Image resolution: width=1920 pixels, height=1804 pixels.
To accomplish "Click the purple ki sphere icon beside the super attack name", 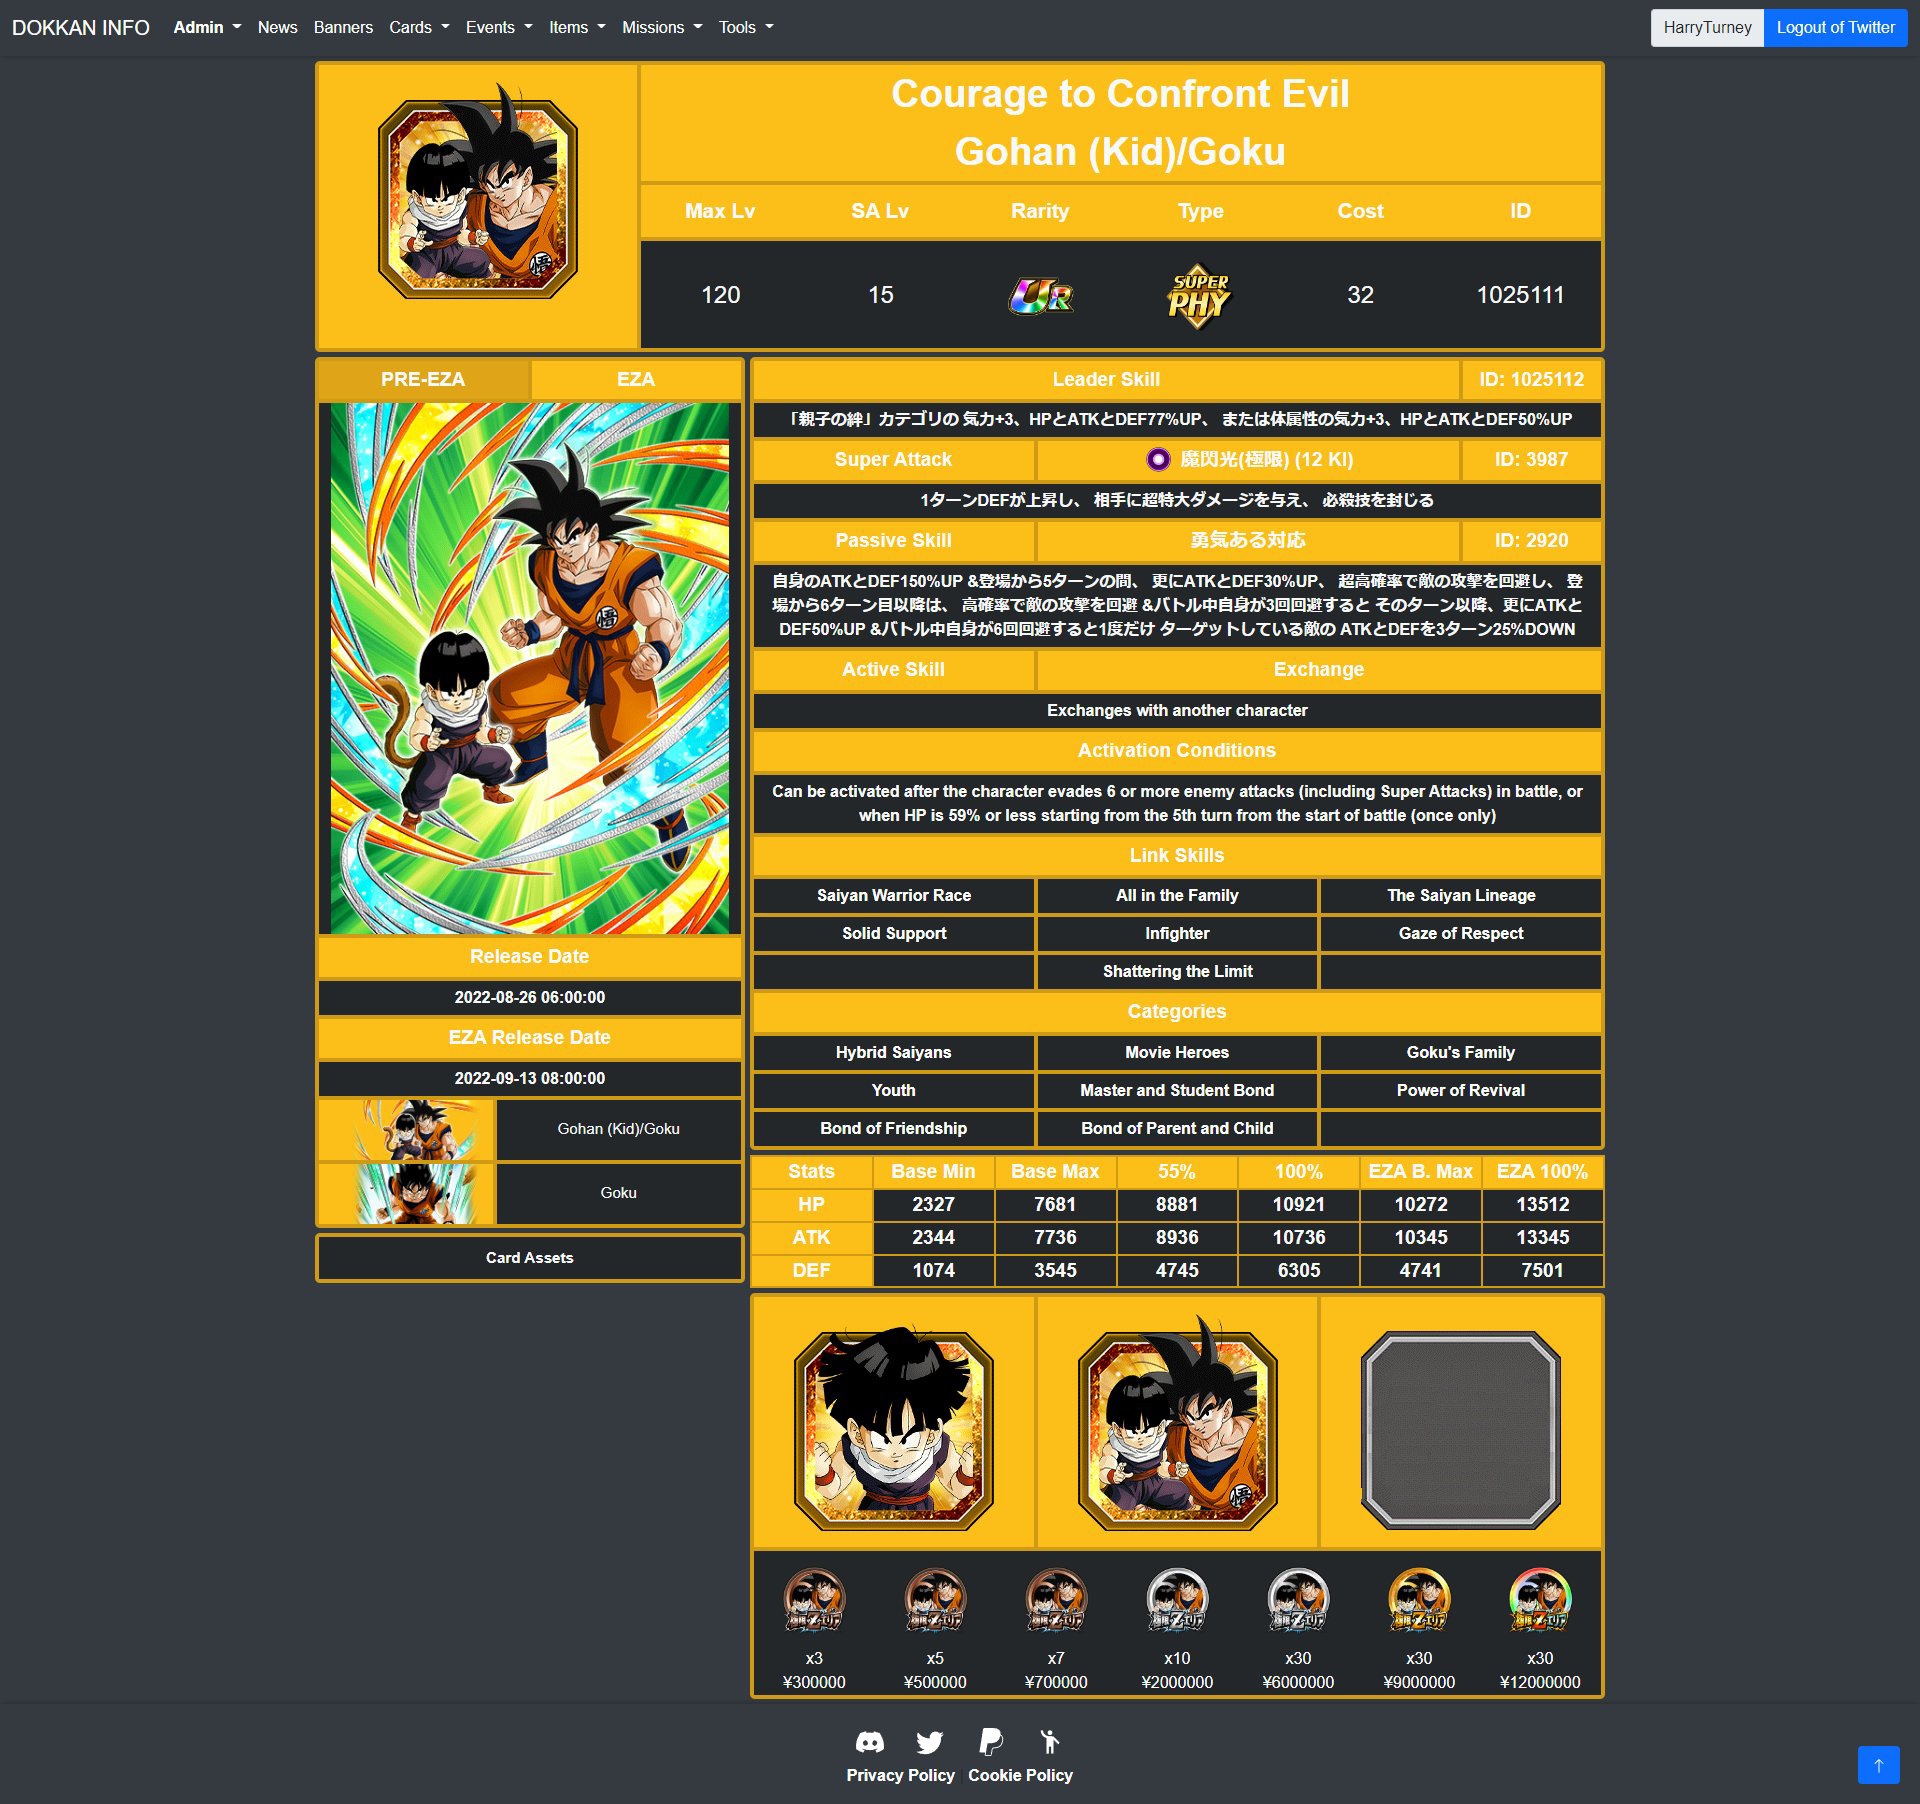I will [1158, 459].
